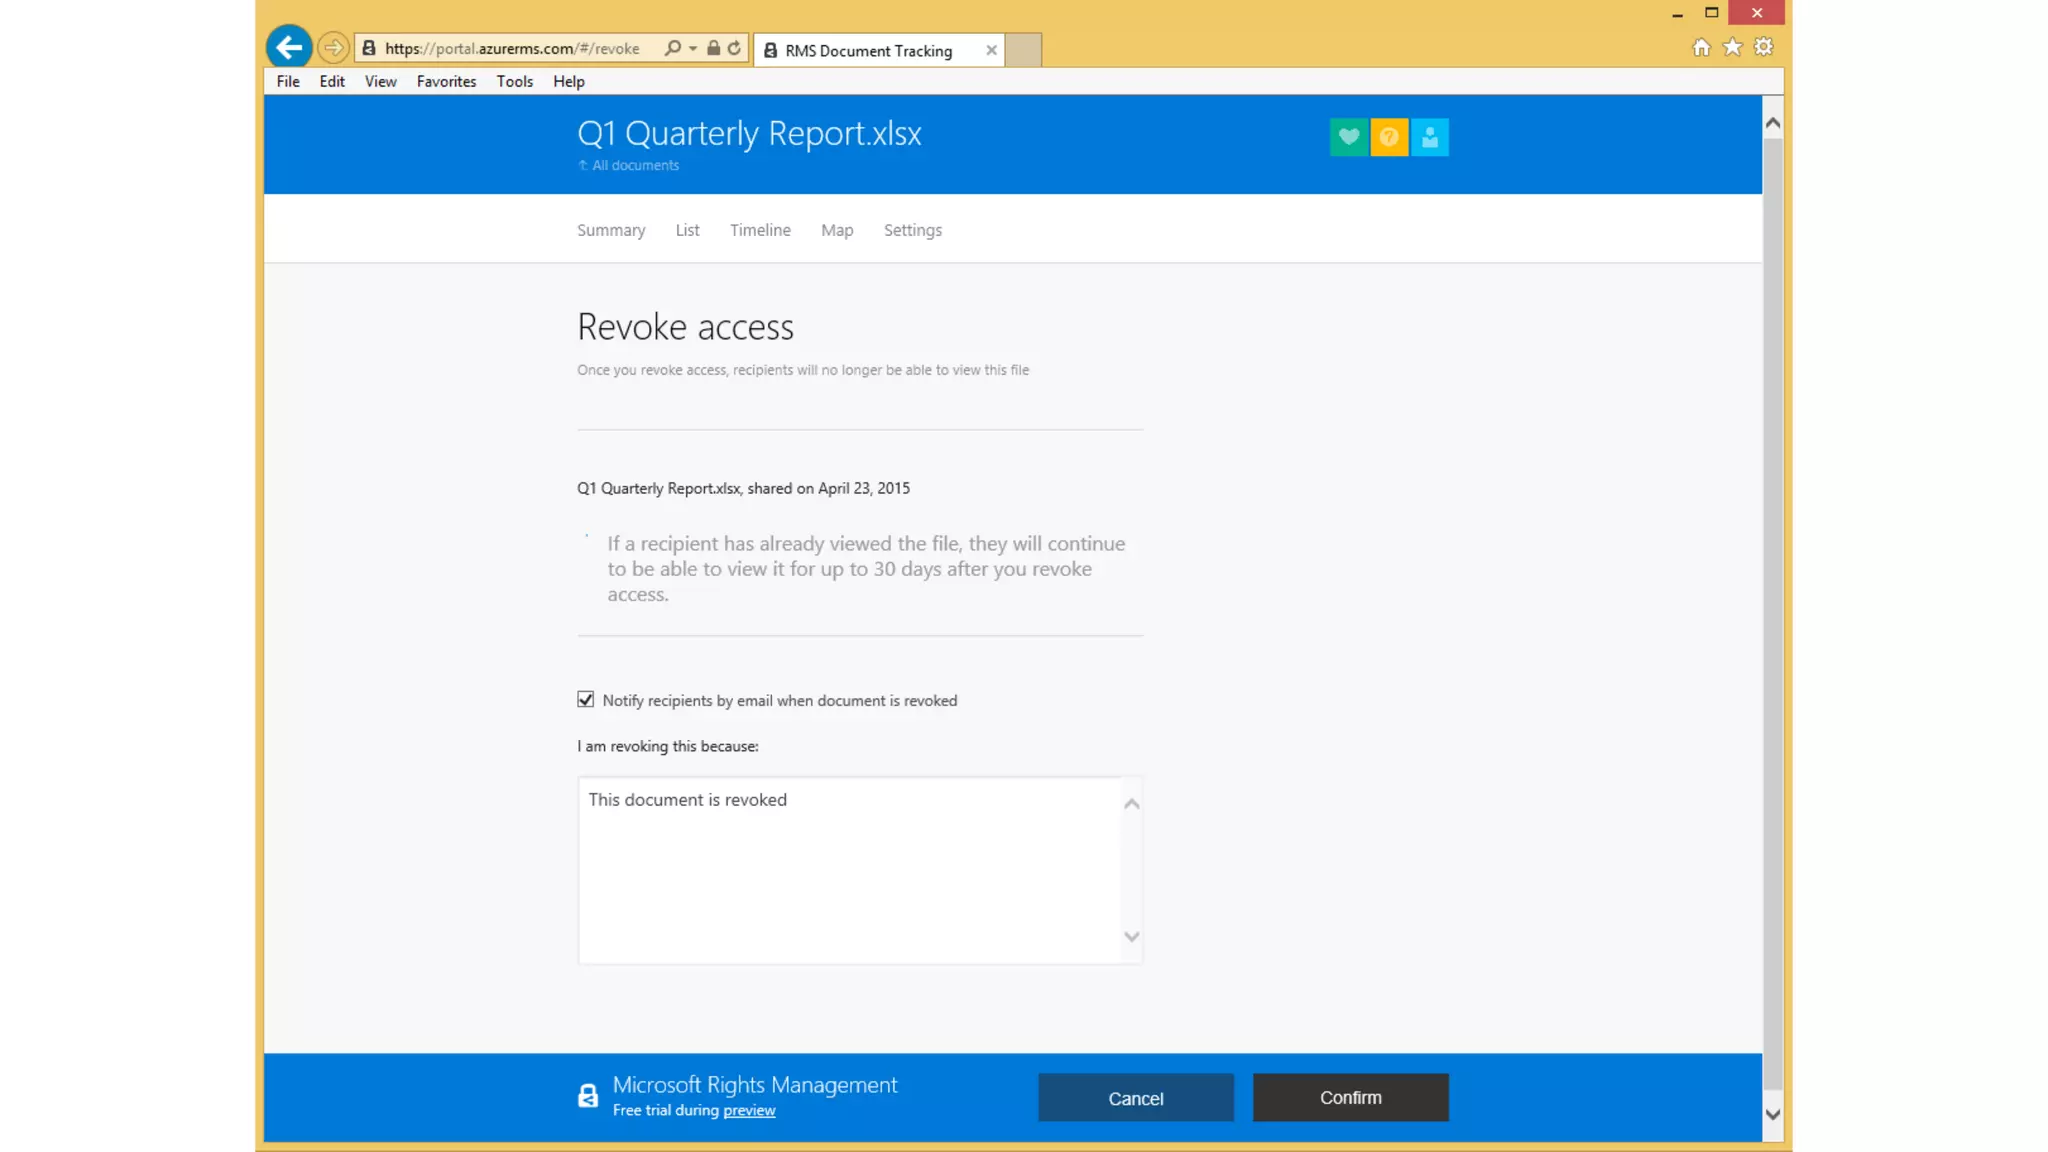Click the page scrollbar down arrow
This screenshot has width=2048, height=1152.
pyautogui.click(x=1772, y=1114)
